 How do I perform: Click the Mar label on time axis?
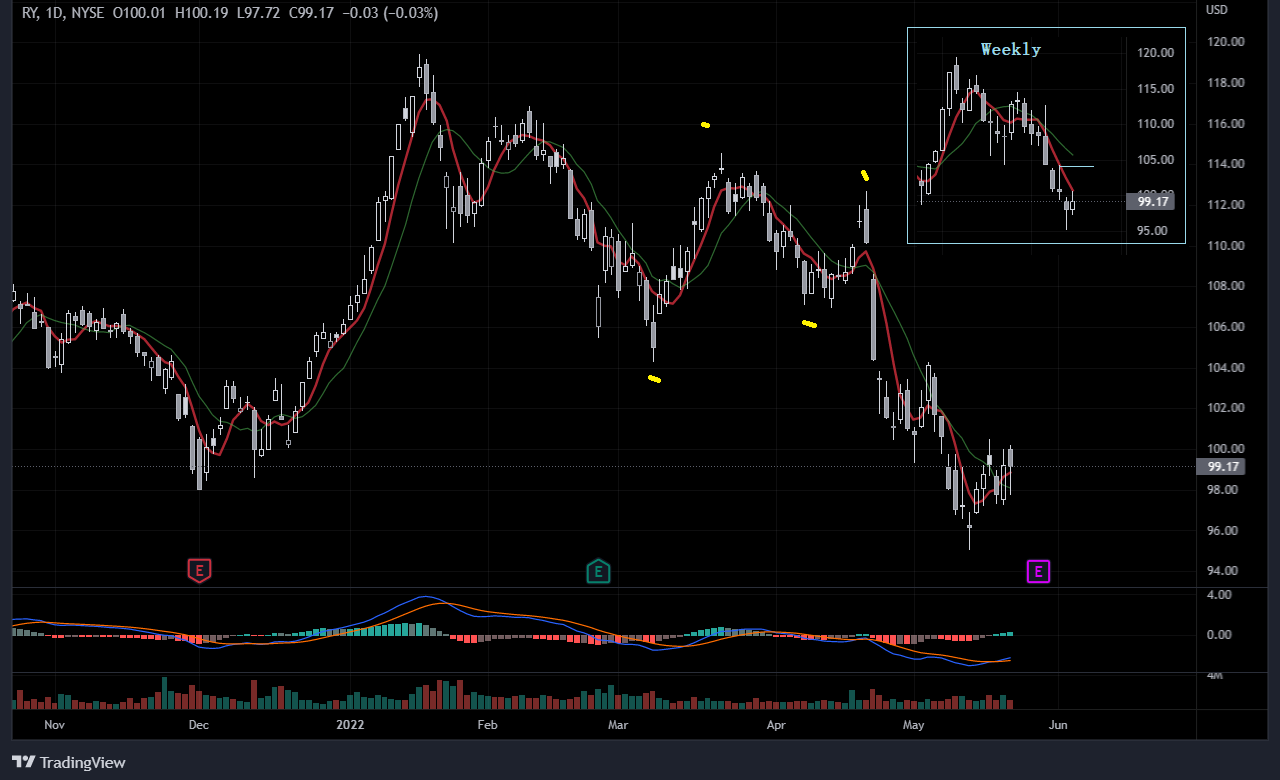click(618, 723)
